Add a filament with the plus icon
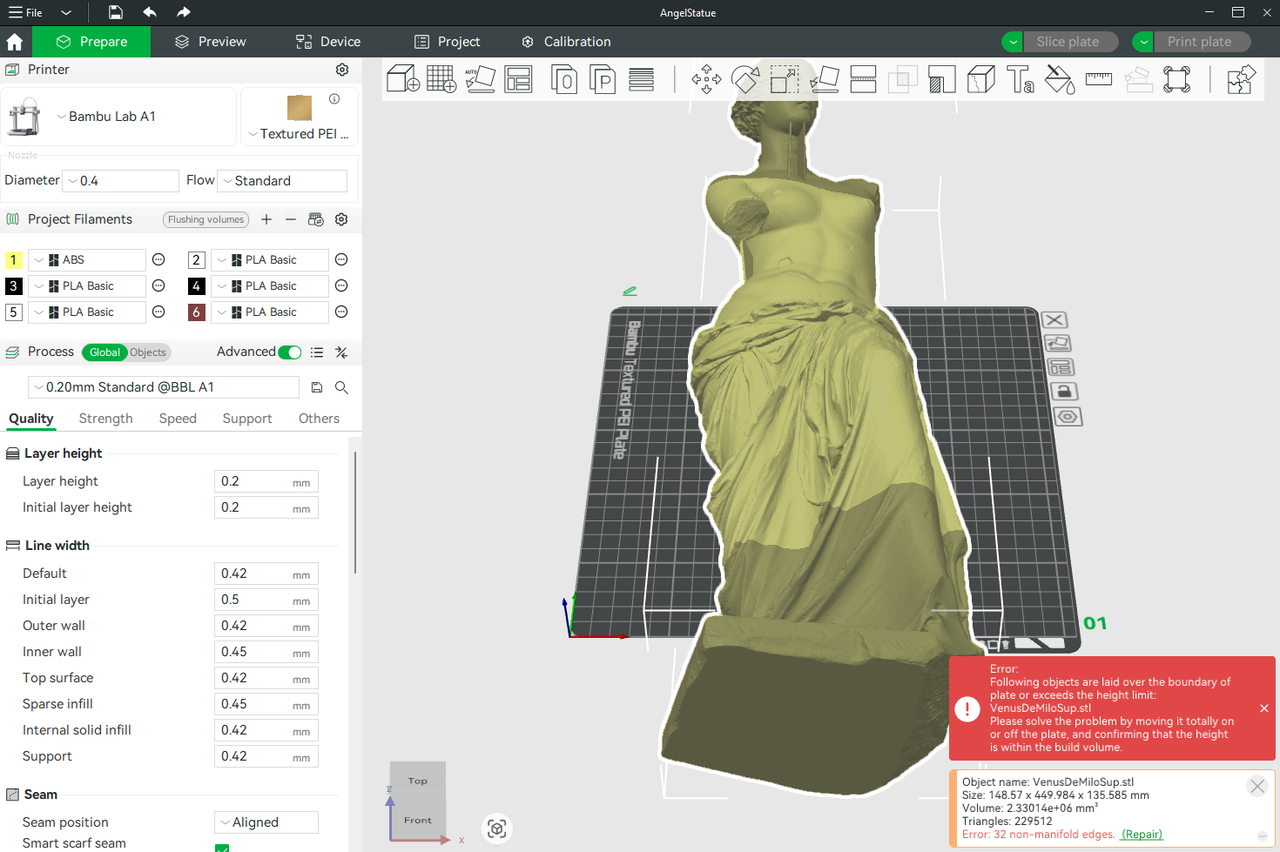The width and height of the screenshot is (1280, 852). click(266, 220)
